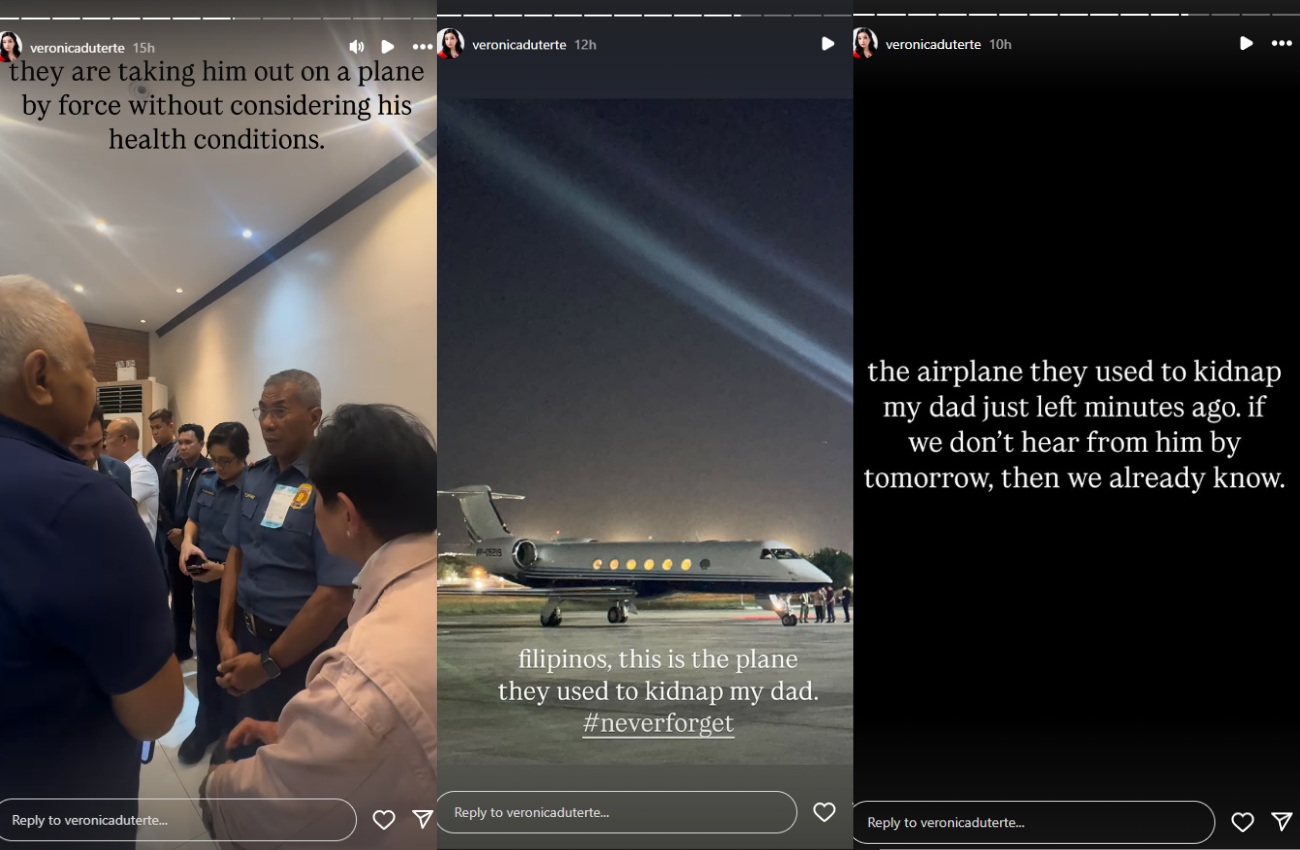
Task: Share the 10h story via send icon
Action: pyautogui.click(x=1281, y=822)
